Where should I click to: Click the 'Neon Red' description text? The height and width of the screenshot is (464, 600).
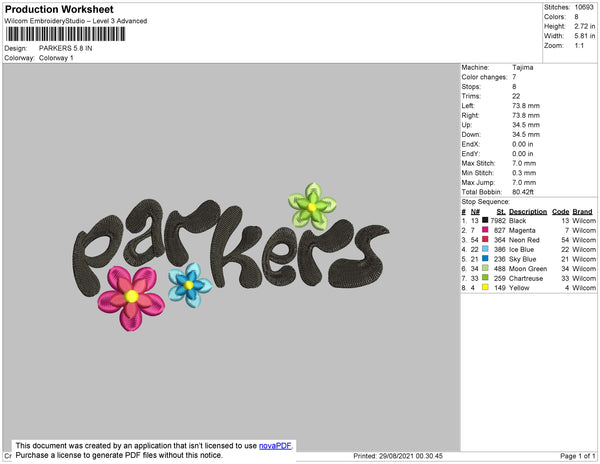tap(524, 240)
